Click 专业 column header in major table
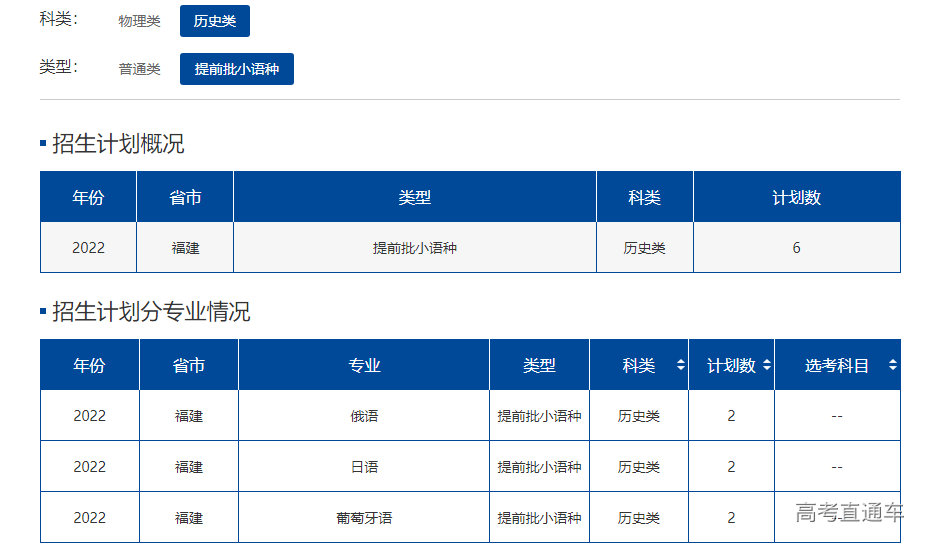 [x=364, y=366]
